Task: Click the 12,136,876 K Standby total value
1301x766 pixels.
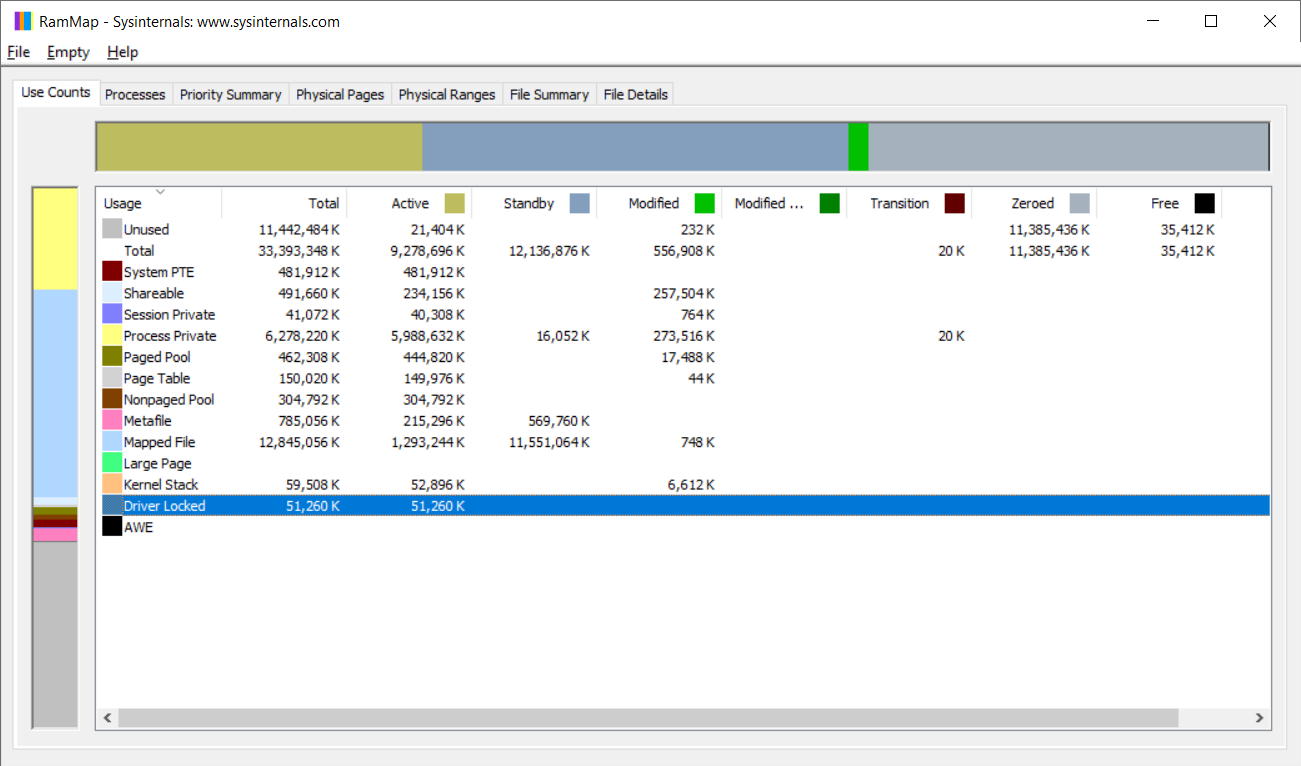Action: [x=549, y=251]
